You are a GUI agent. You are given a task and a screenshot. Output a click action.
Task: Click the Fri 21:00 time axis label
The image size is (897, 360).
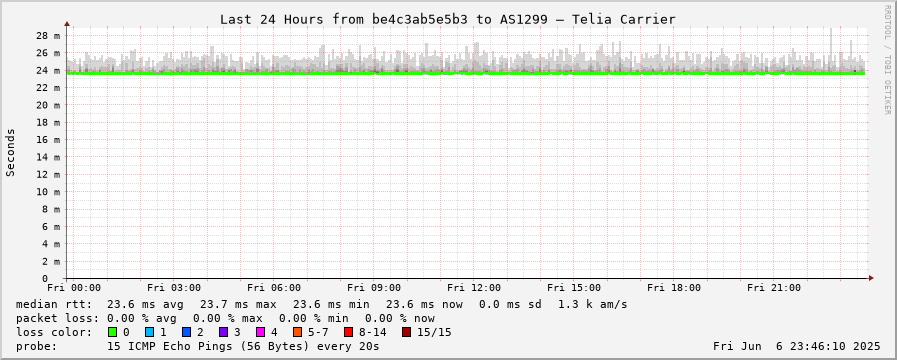774,287
